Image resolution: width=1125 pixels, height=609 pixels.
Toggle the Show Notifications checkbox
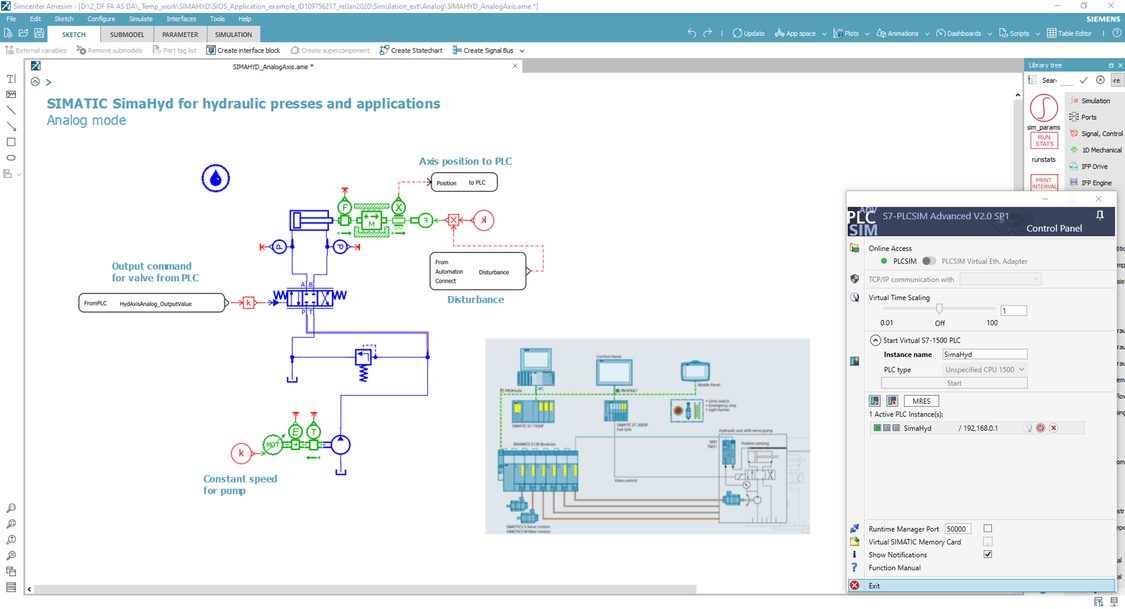point(988,554)
